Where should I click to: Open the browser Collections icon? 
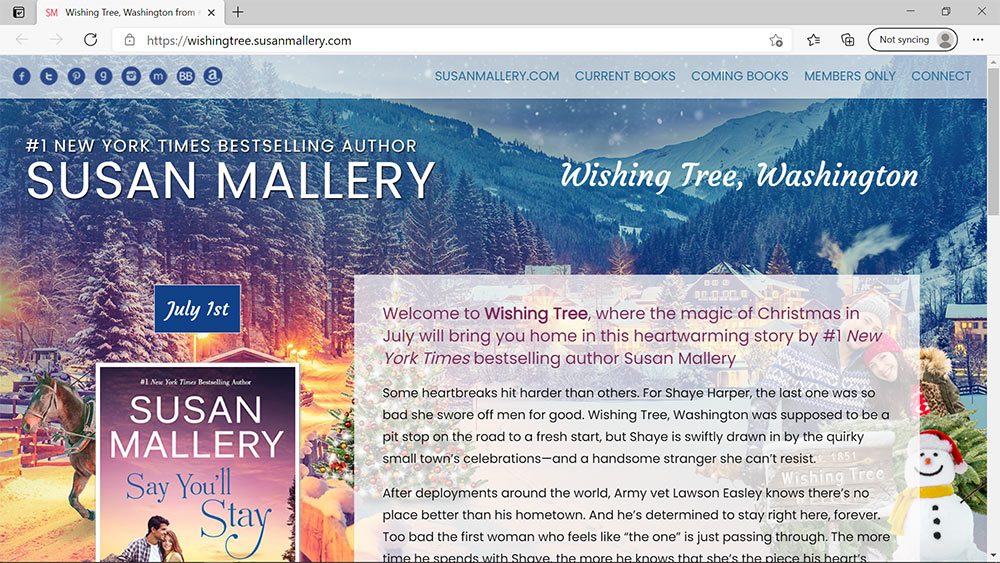848,40
